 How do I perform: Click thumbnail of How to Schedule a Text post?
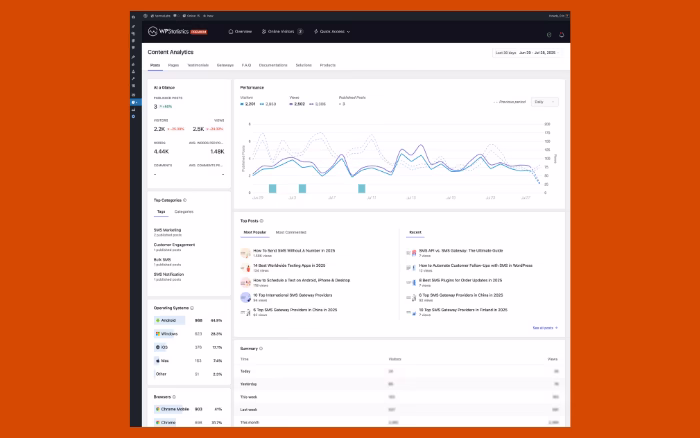pos(245,283)
